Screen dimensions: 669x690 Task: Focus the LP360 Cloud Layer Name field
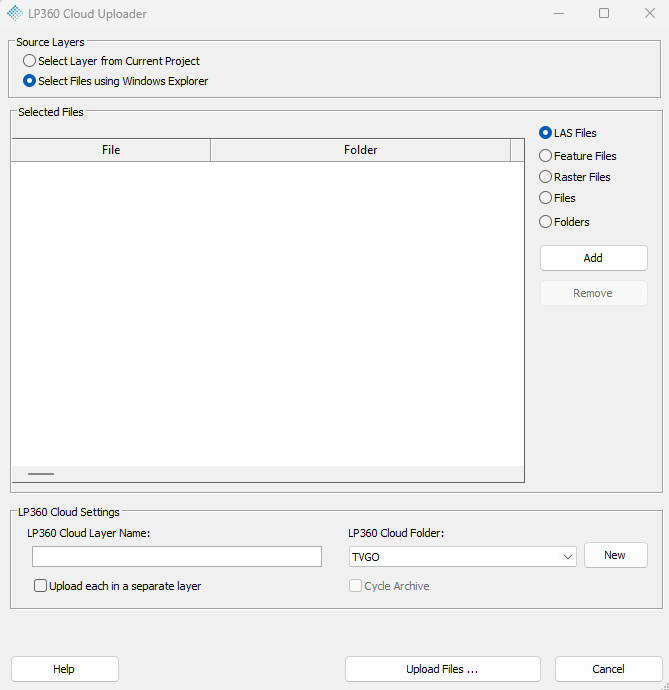pyautogui.click(x=177, y=557)
